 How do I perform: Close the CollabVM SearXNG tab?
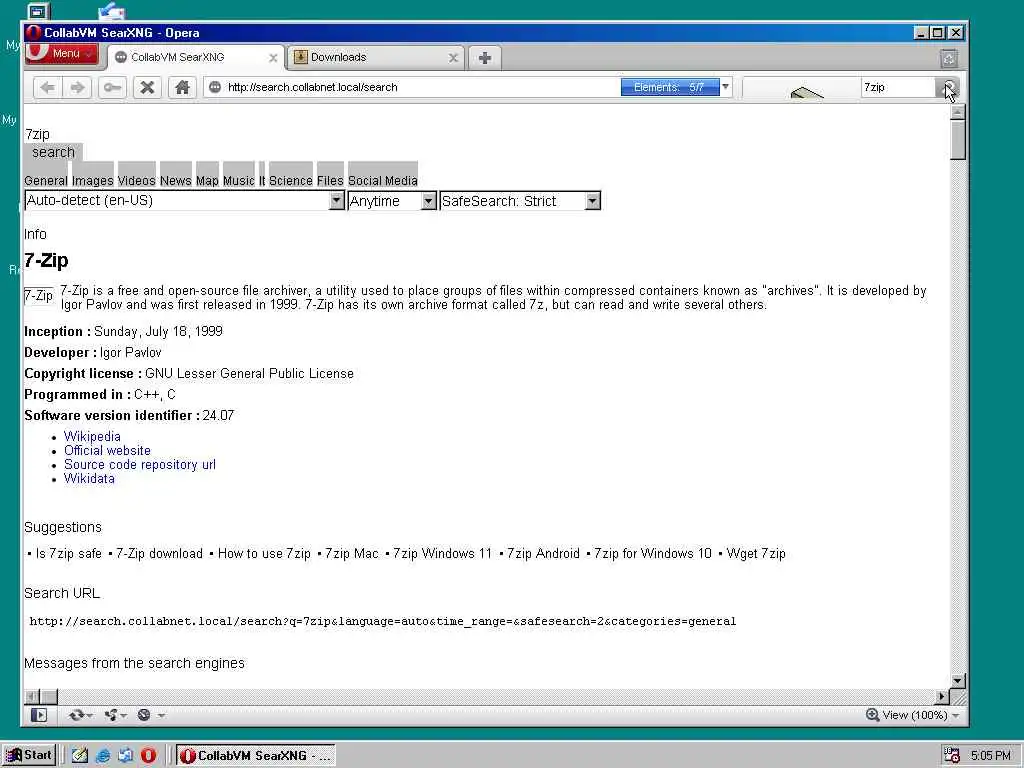coord(273,58)
